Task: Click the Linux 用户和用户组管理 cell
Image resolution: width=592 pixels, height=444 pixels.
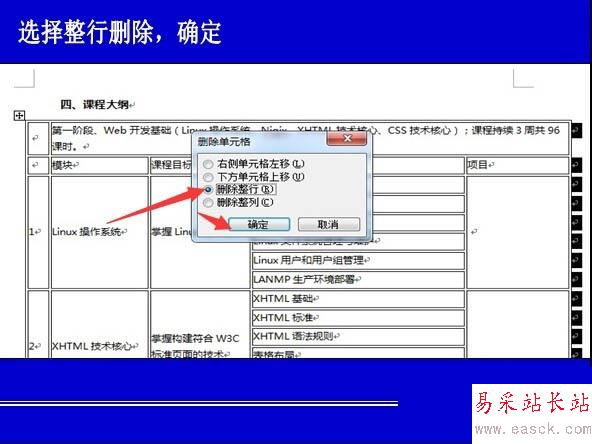Action: (x=358, y=260)
